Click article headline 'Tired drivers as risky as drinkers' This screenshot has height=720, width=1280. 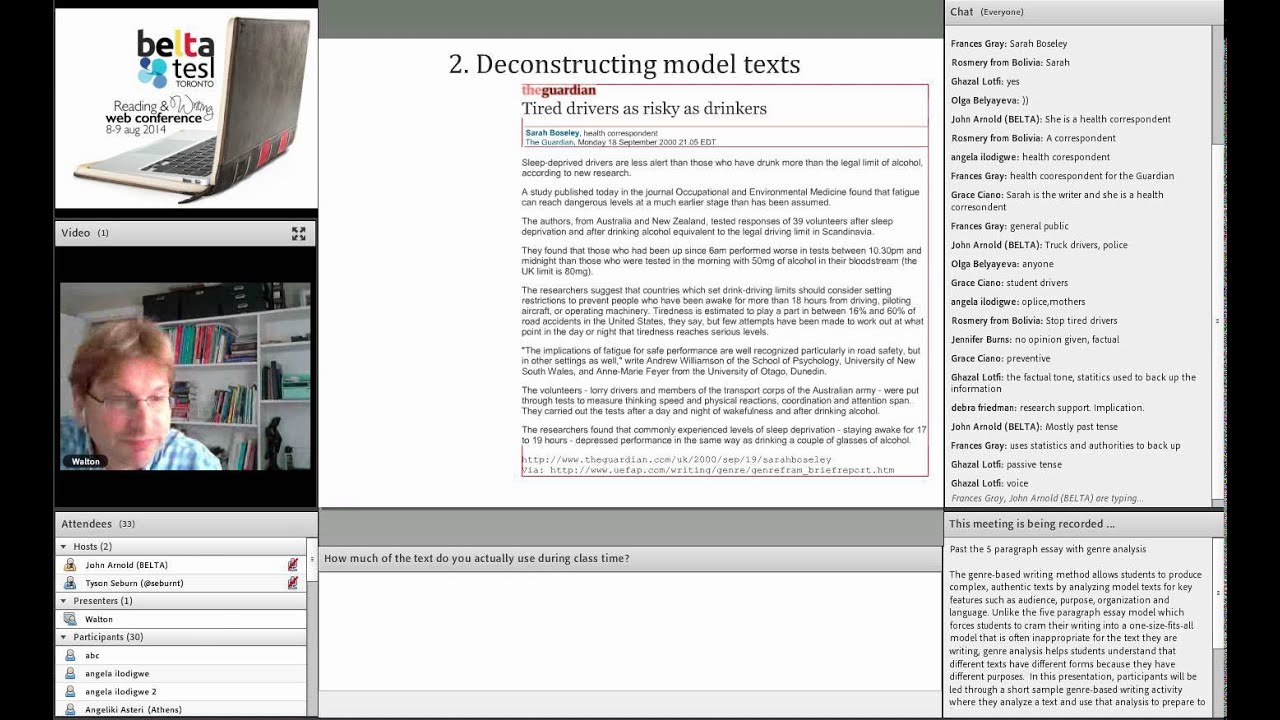[644, 108]
